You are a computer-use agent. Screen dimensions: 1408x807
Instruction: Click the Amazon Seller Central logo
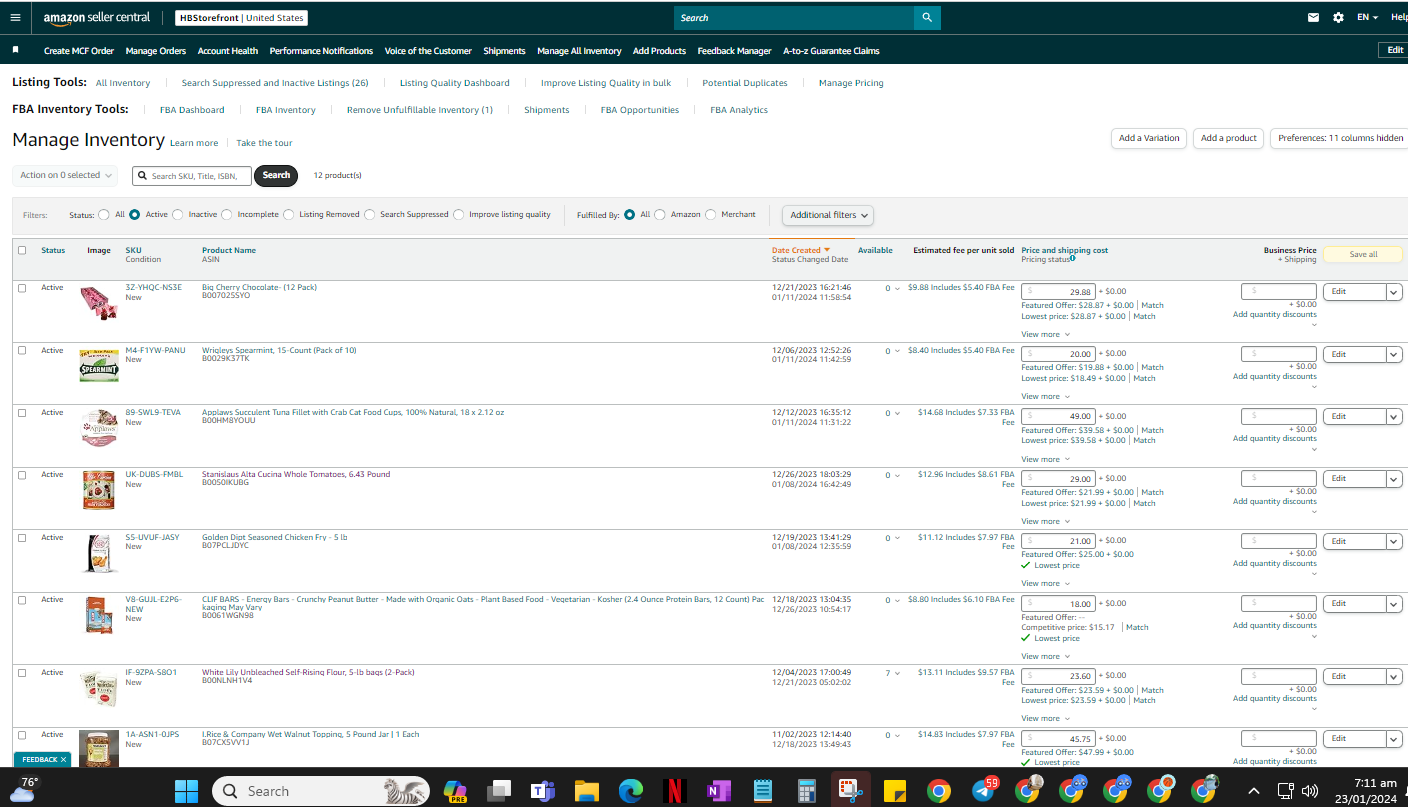(97, 18)
